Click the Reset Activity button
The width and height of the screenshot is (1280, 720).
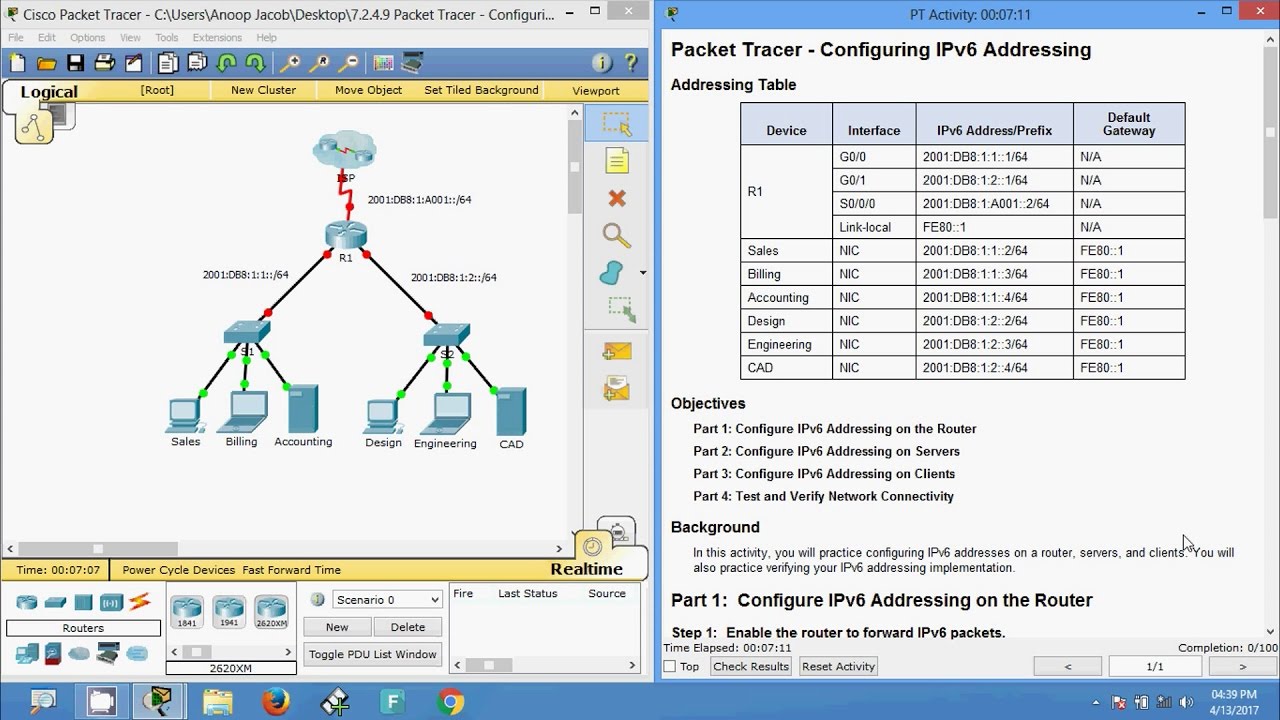838,666
